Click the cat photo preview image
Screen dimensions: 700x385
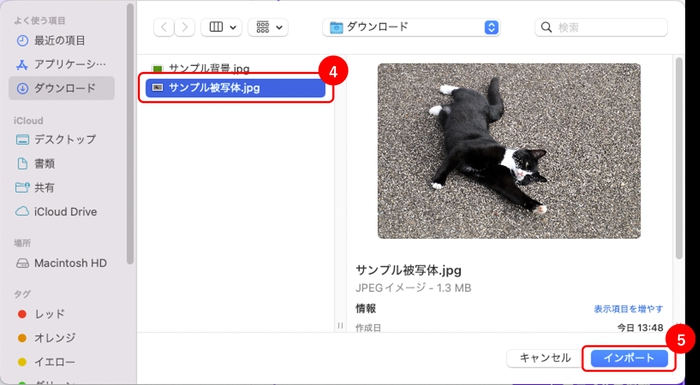509,151
